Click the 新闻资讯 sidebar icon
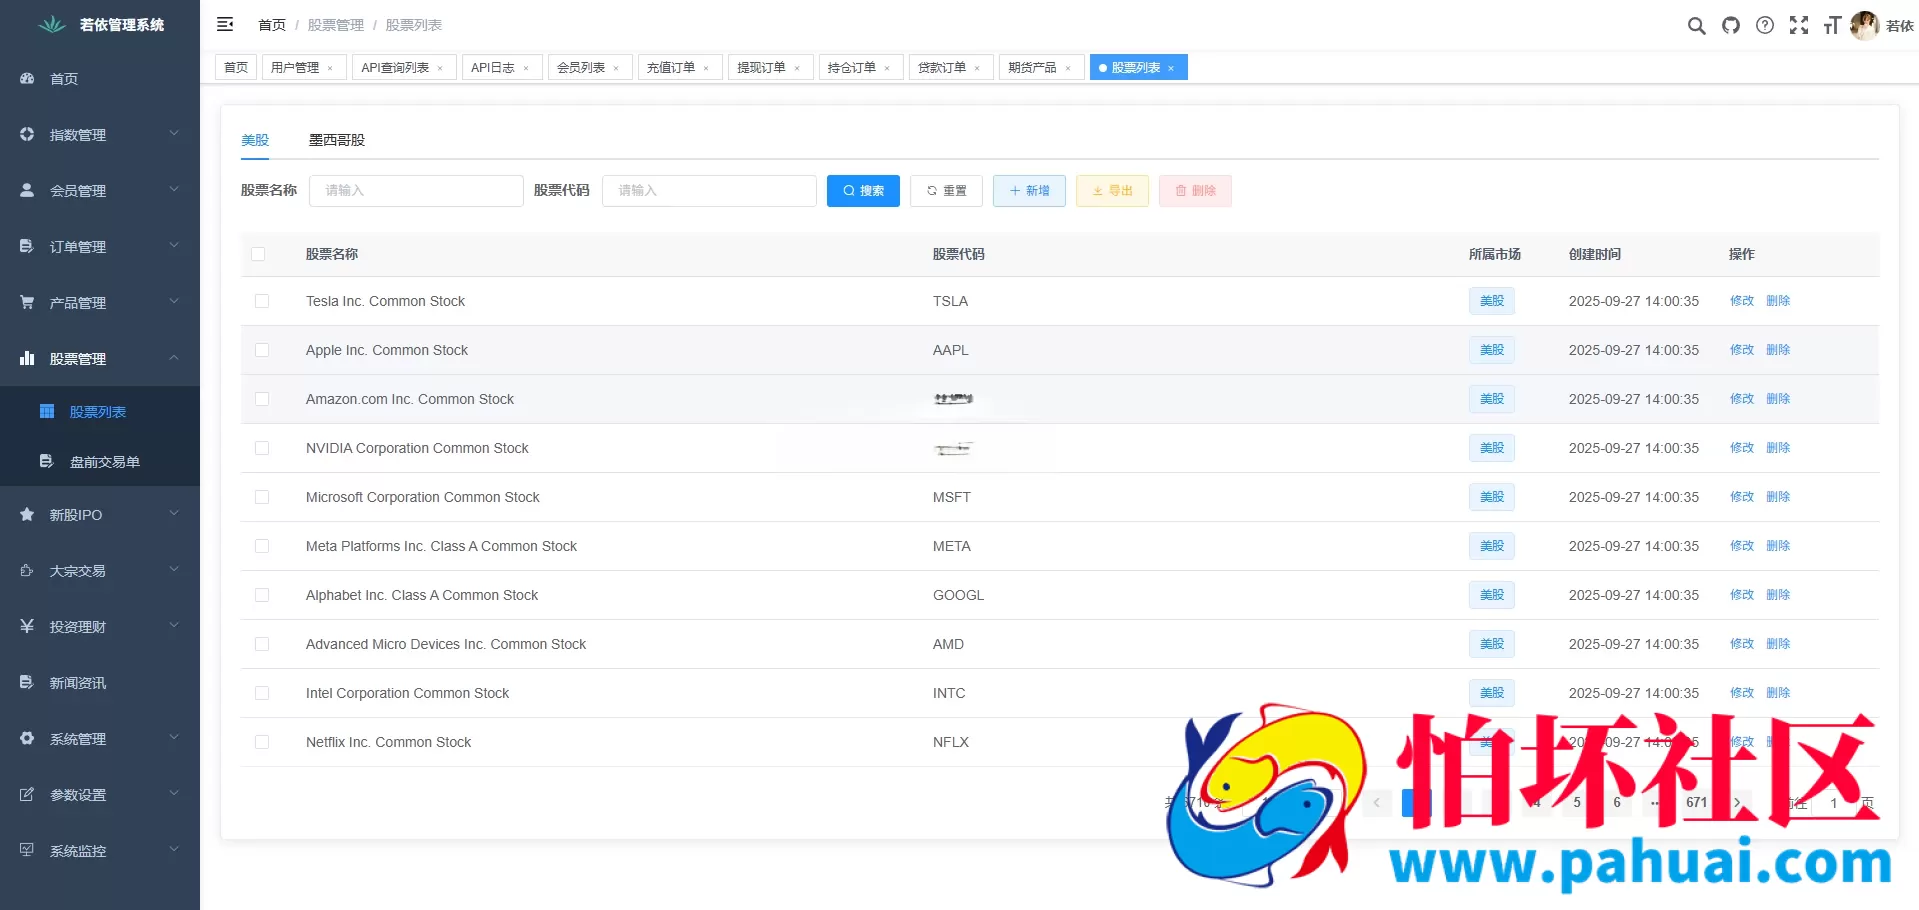The width and height of the screenshot is (1919, 910). 27,682
